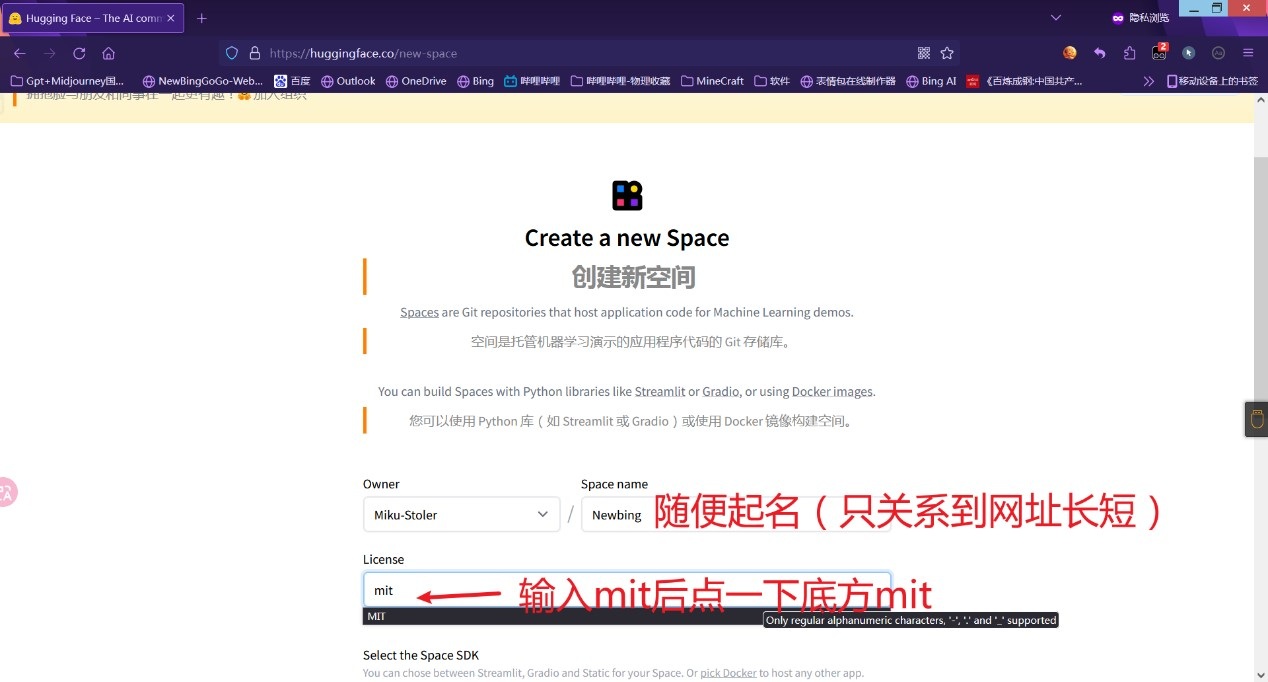
Task: Click the pink floating translate badge
Action: coord(7,491)
